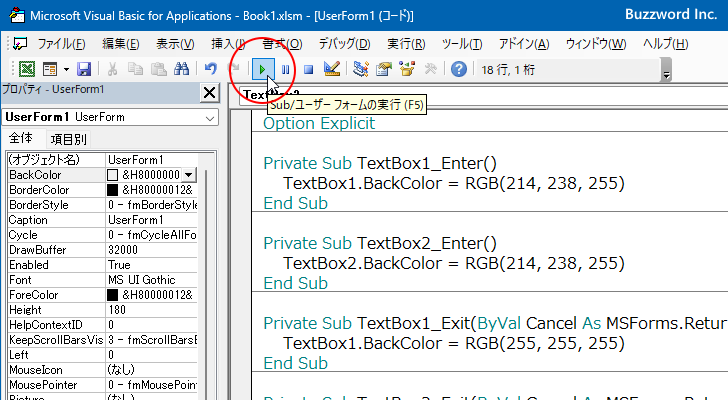Click the Run Sub/UserForm play button
728x400 pixels.
coord(263,70)
